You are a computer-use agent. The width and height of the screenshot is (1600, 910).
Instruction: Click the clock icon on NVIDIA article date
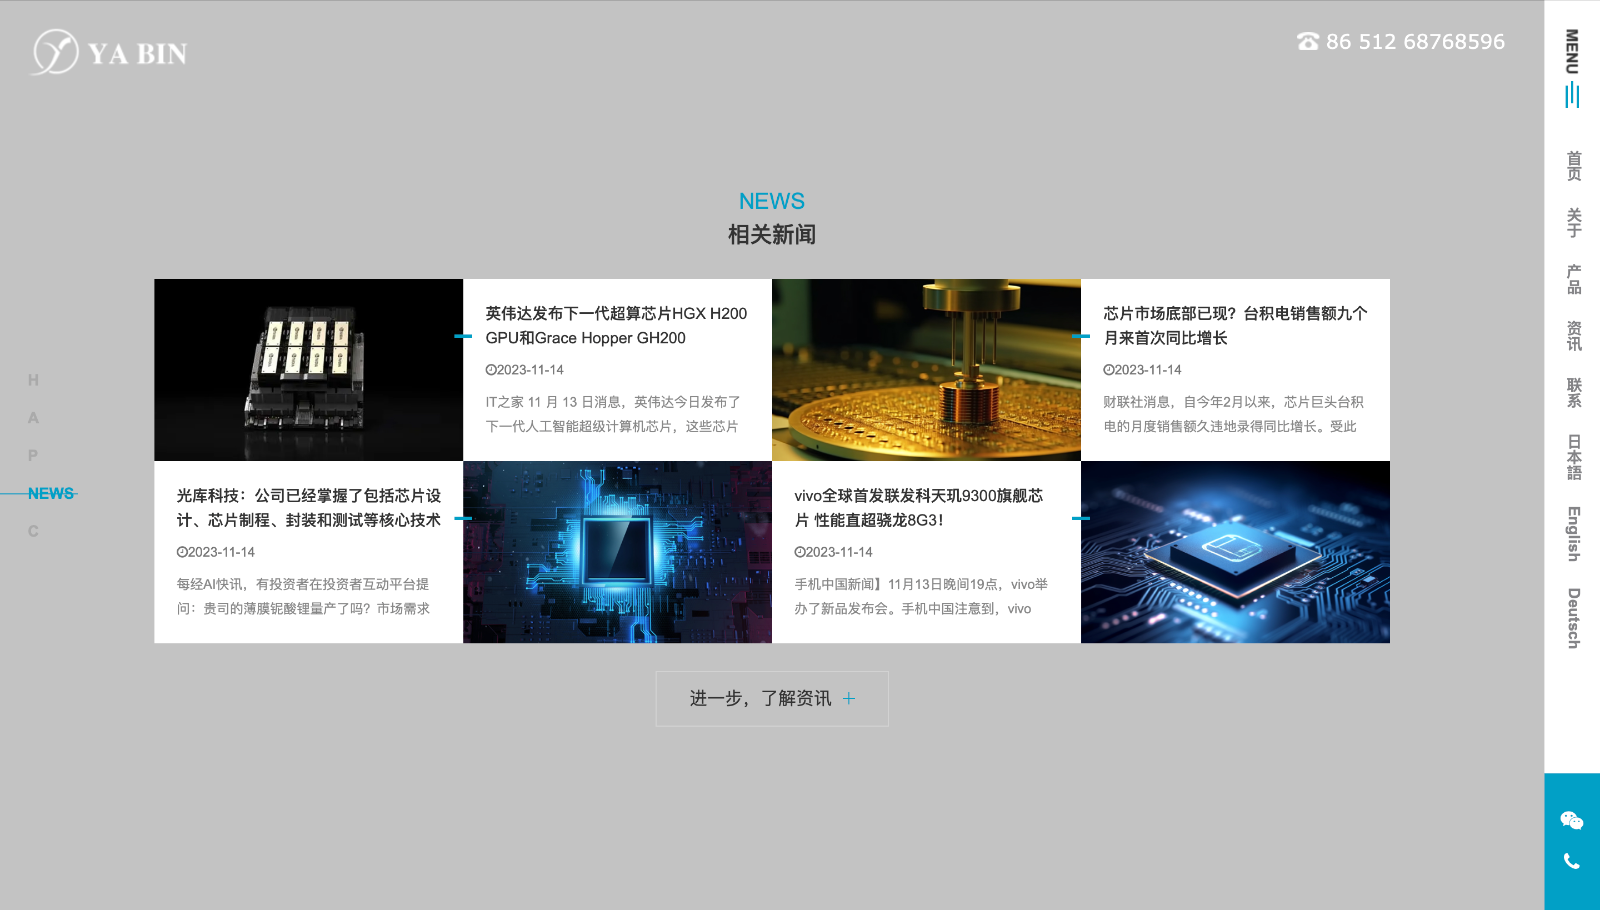(x=491, y=370)
